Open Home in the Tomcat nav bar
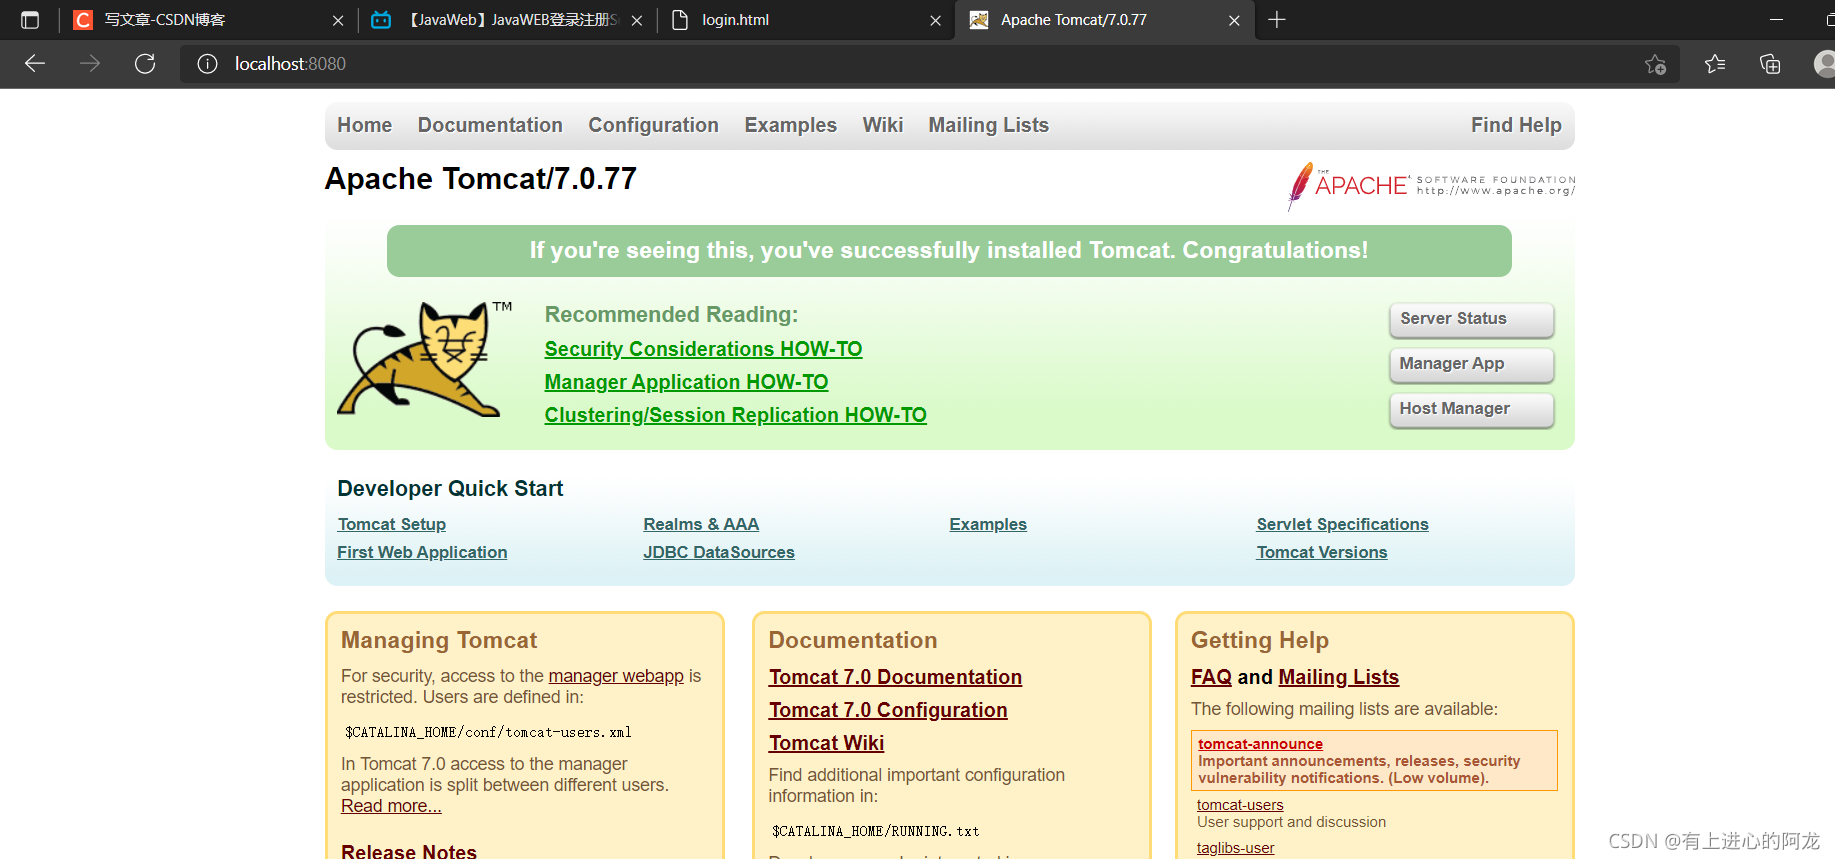This screenshot has width=1835, height=859. pos(364,125)
